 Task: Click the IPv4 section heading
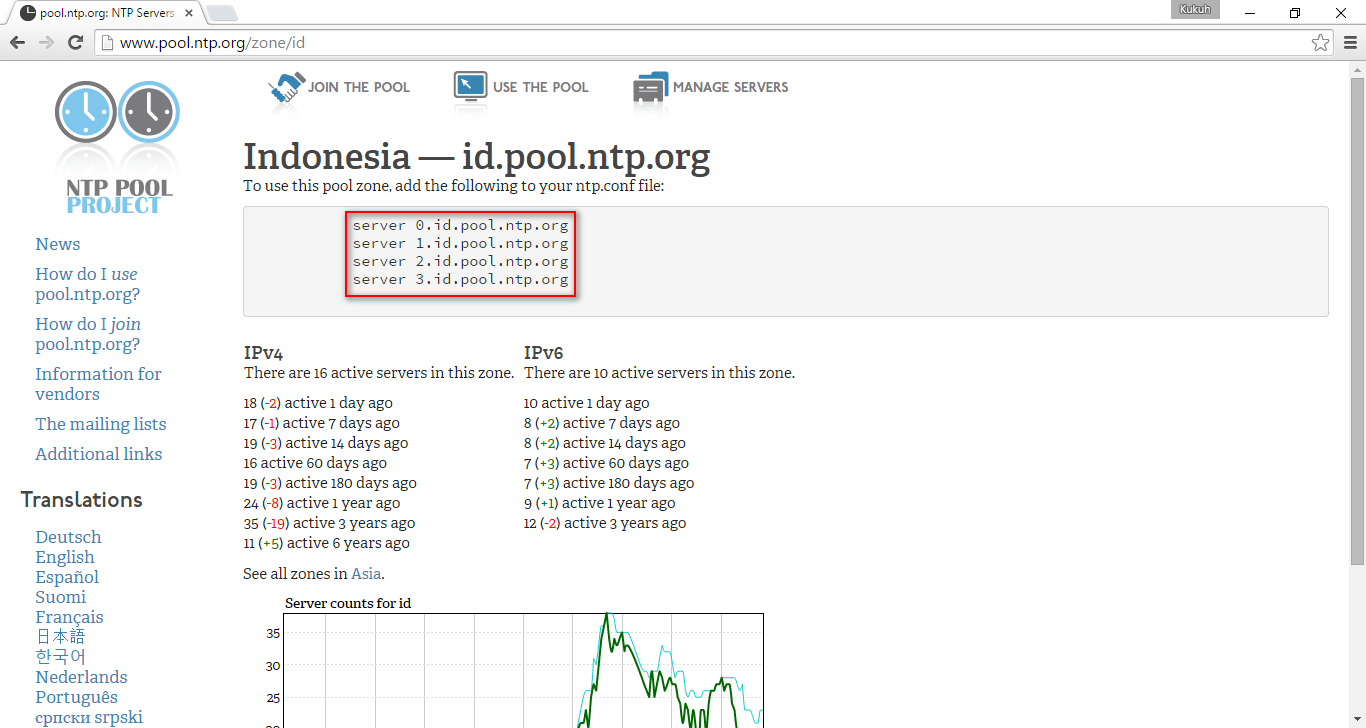(263, 353)
